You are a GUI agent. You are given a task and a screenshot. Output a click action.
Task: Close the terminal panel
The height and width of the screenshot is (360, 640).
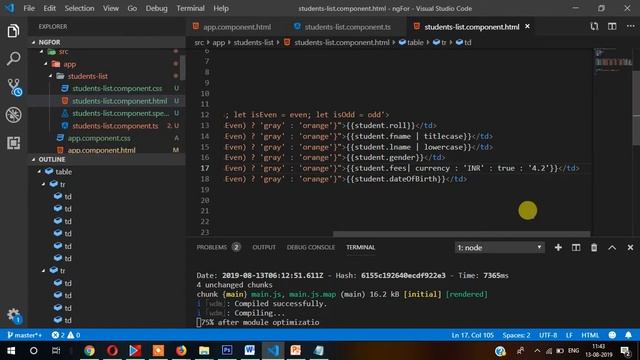(630, 248)
